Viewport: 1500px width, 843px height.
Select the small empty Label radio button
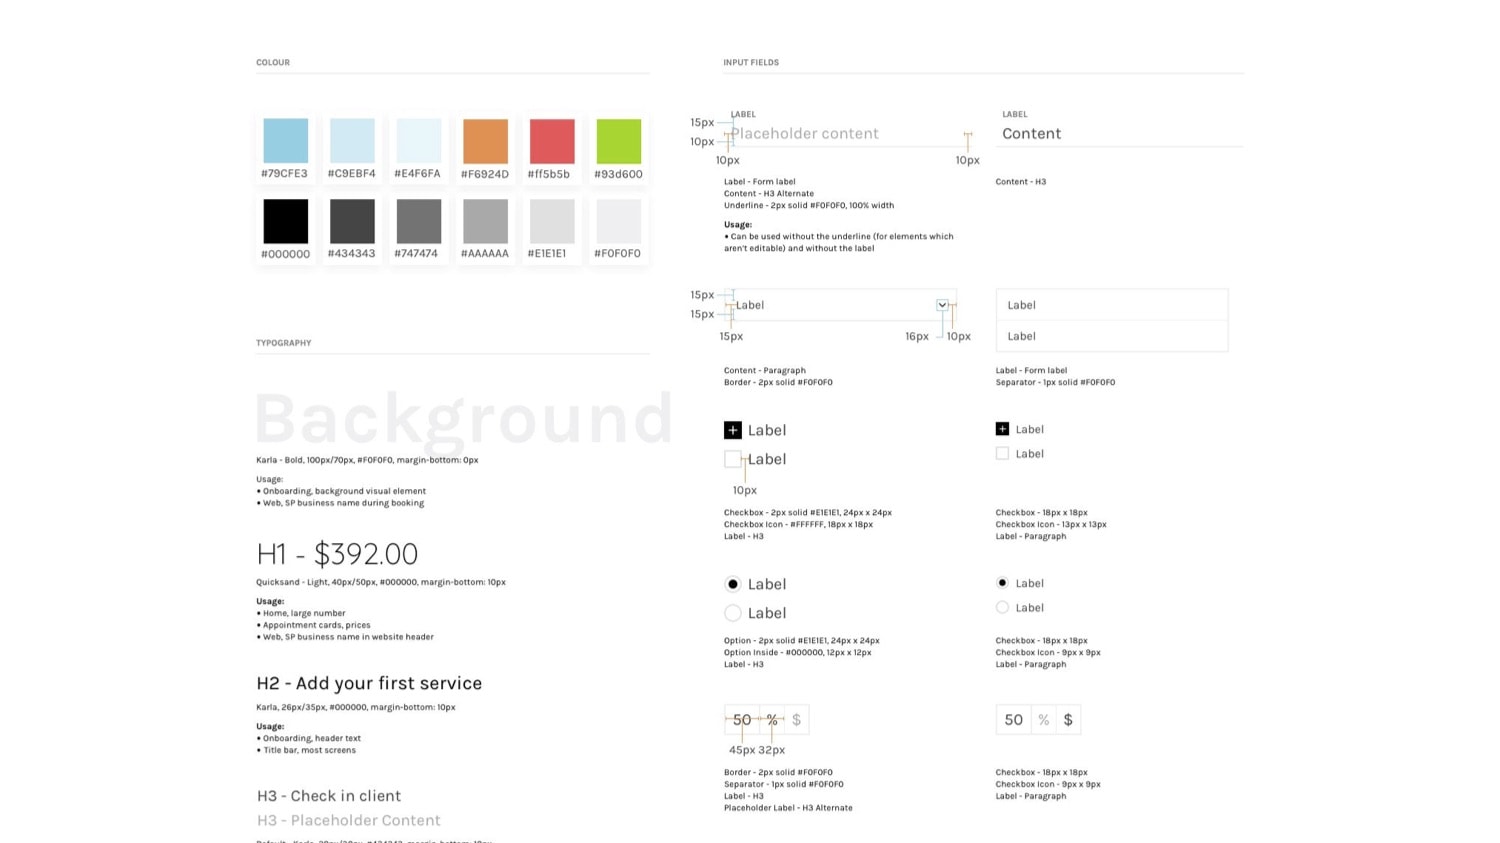(x=1002, y=607)
